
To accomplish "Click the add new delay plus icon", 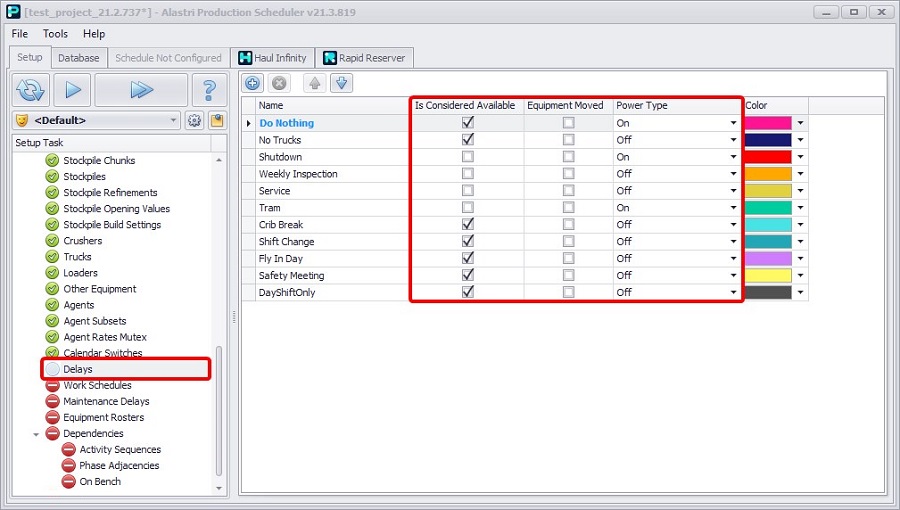I will (x=253, y=83).
